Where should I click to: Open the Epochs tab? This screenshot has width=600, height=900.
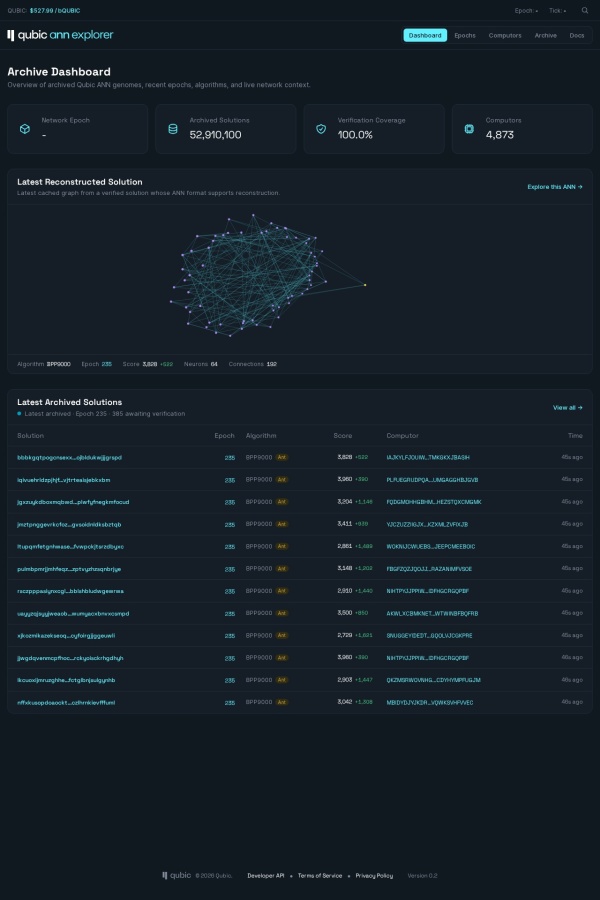point(464,36)
